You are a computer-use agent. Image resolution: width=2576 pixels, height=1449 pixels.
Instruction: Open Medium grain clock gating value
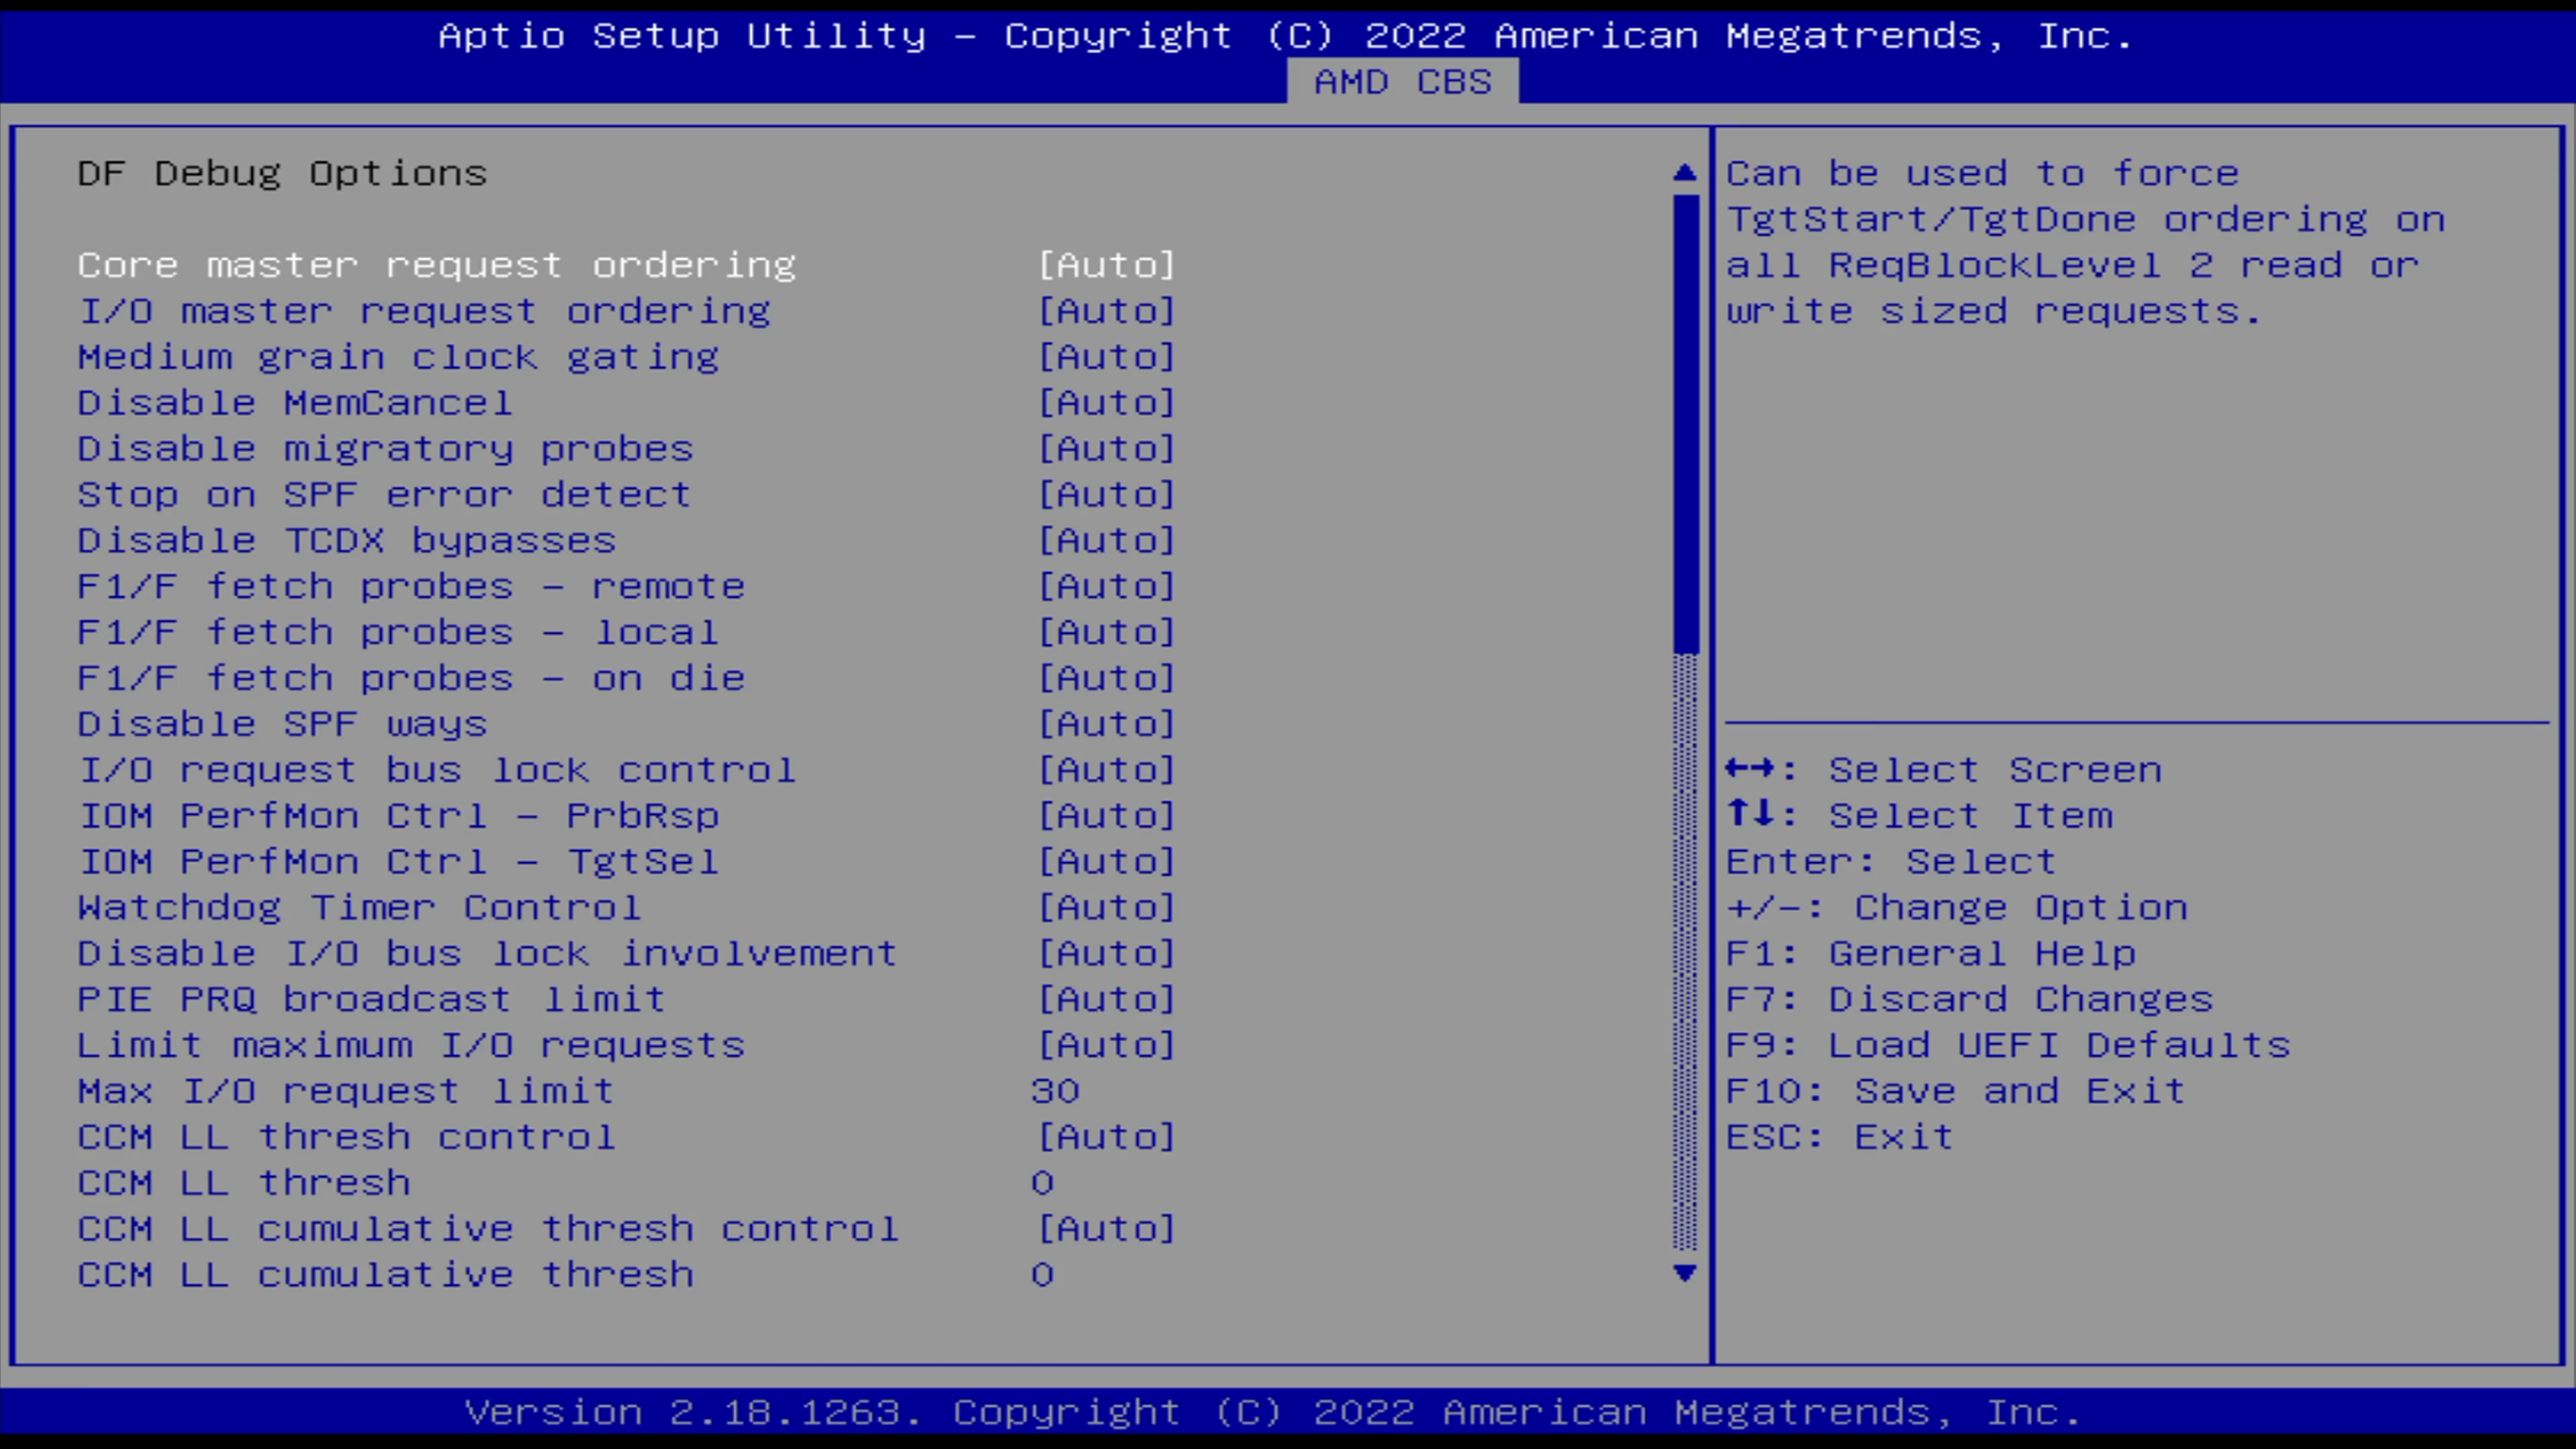point(1107,357)
